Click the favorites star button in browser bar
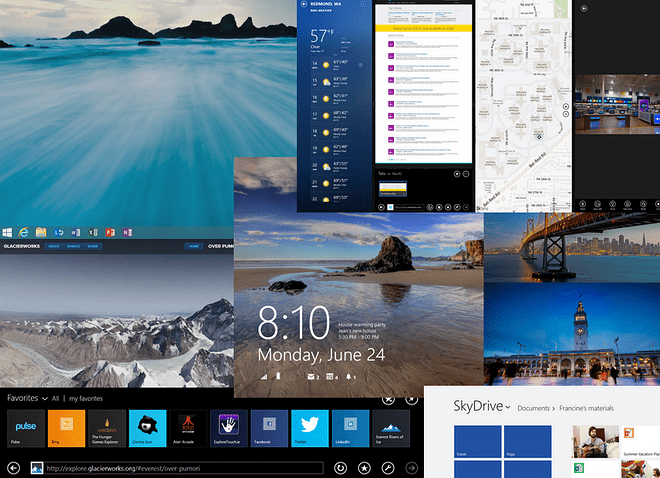 (x=364, y=468)
